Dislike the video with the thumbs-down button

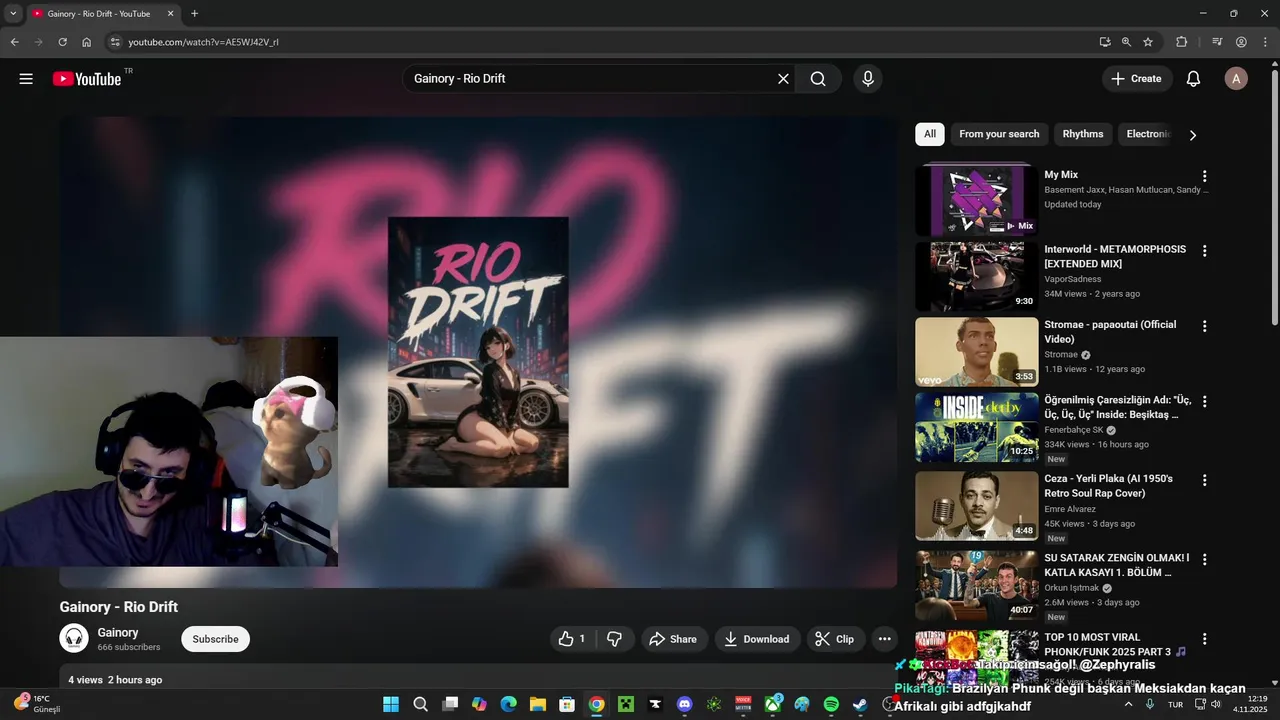(615, 639)
